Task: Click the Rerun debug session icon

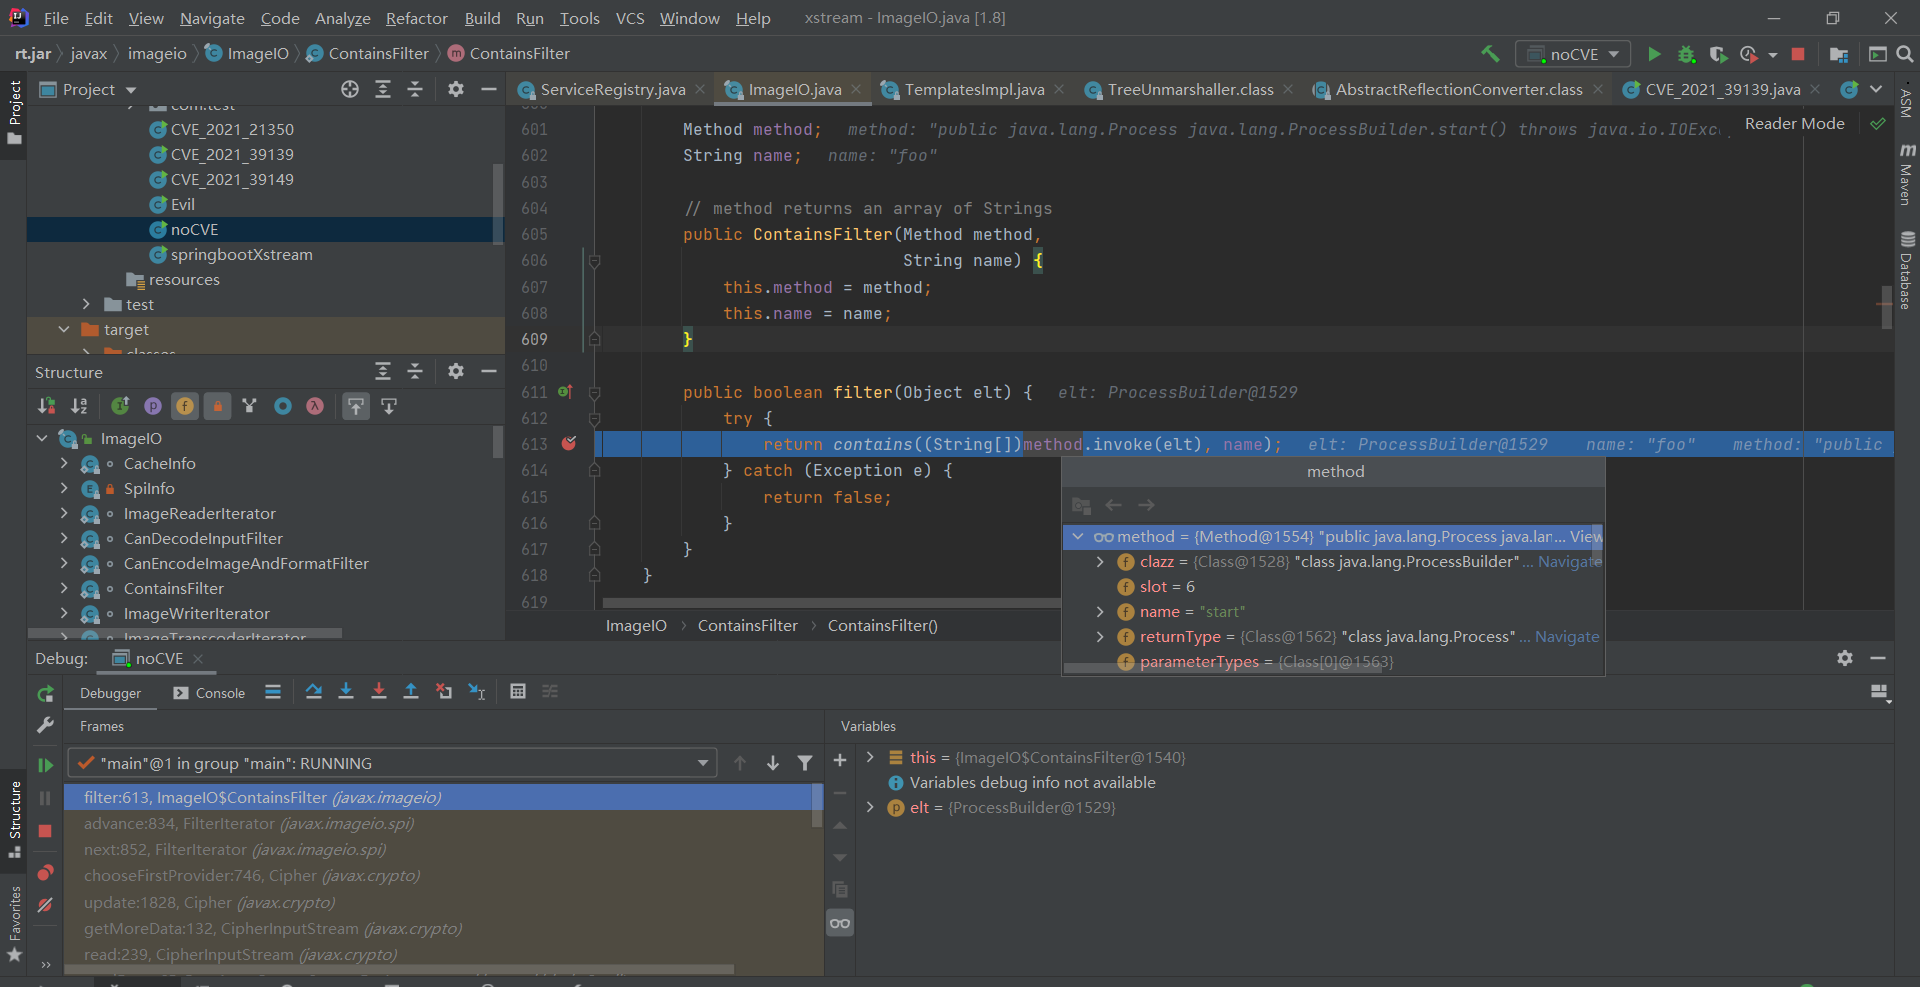Action: (45, 693)
